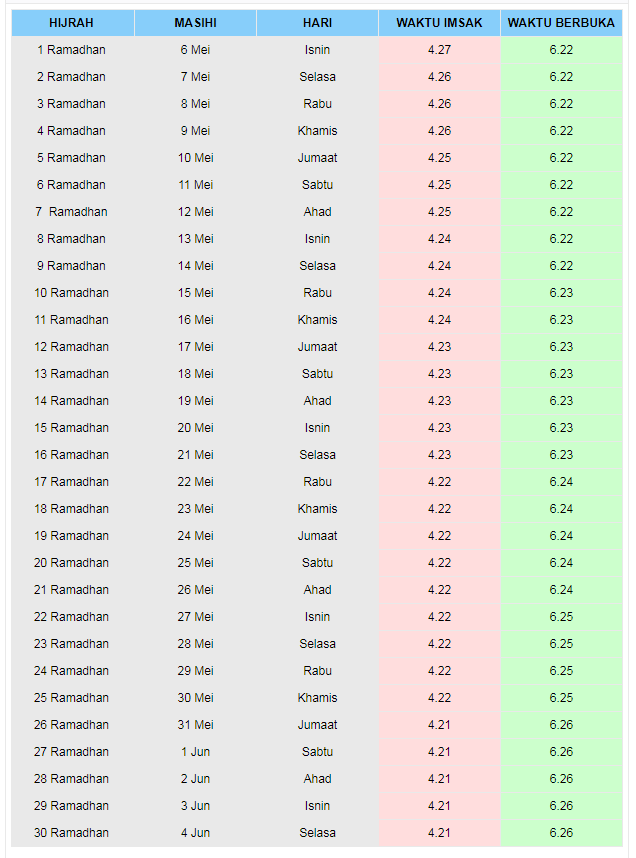Click the WAKTU BERBUKA column header
The width and height of the screenshot is (636, 858).
pos(561,23)
